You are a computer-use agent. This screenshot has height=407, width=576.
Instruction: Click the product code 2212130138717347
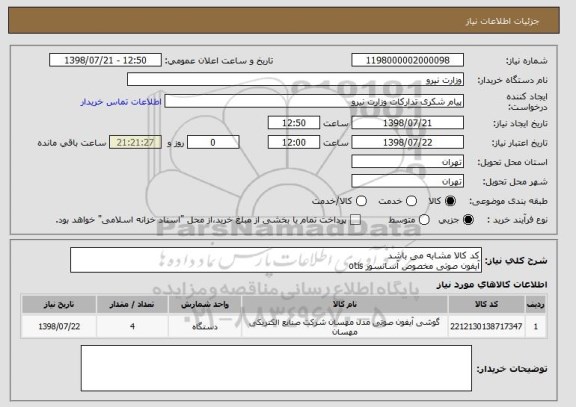tap(486, 326)
